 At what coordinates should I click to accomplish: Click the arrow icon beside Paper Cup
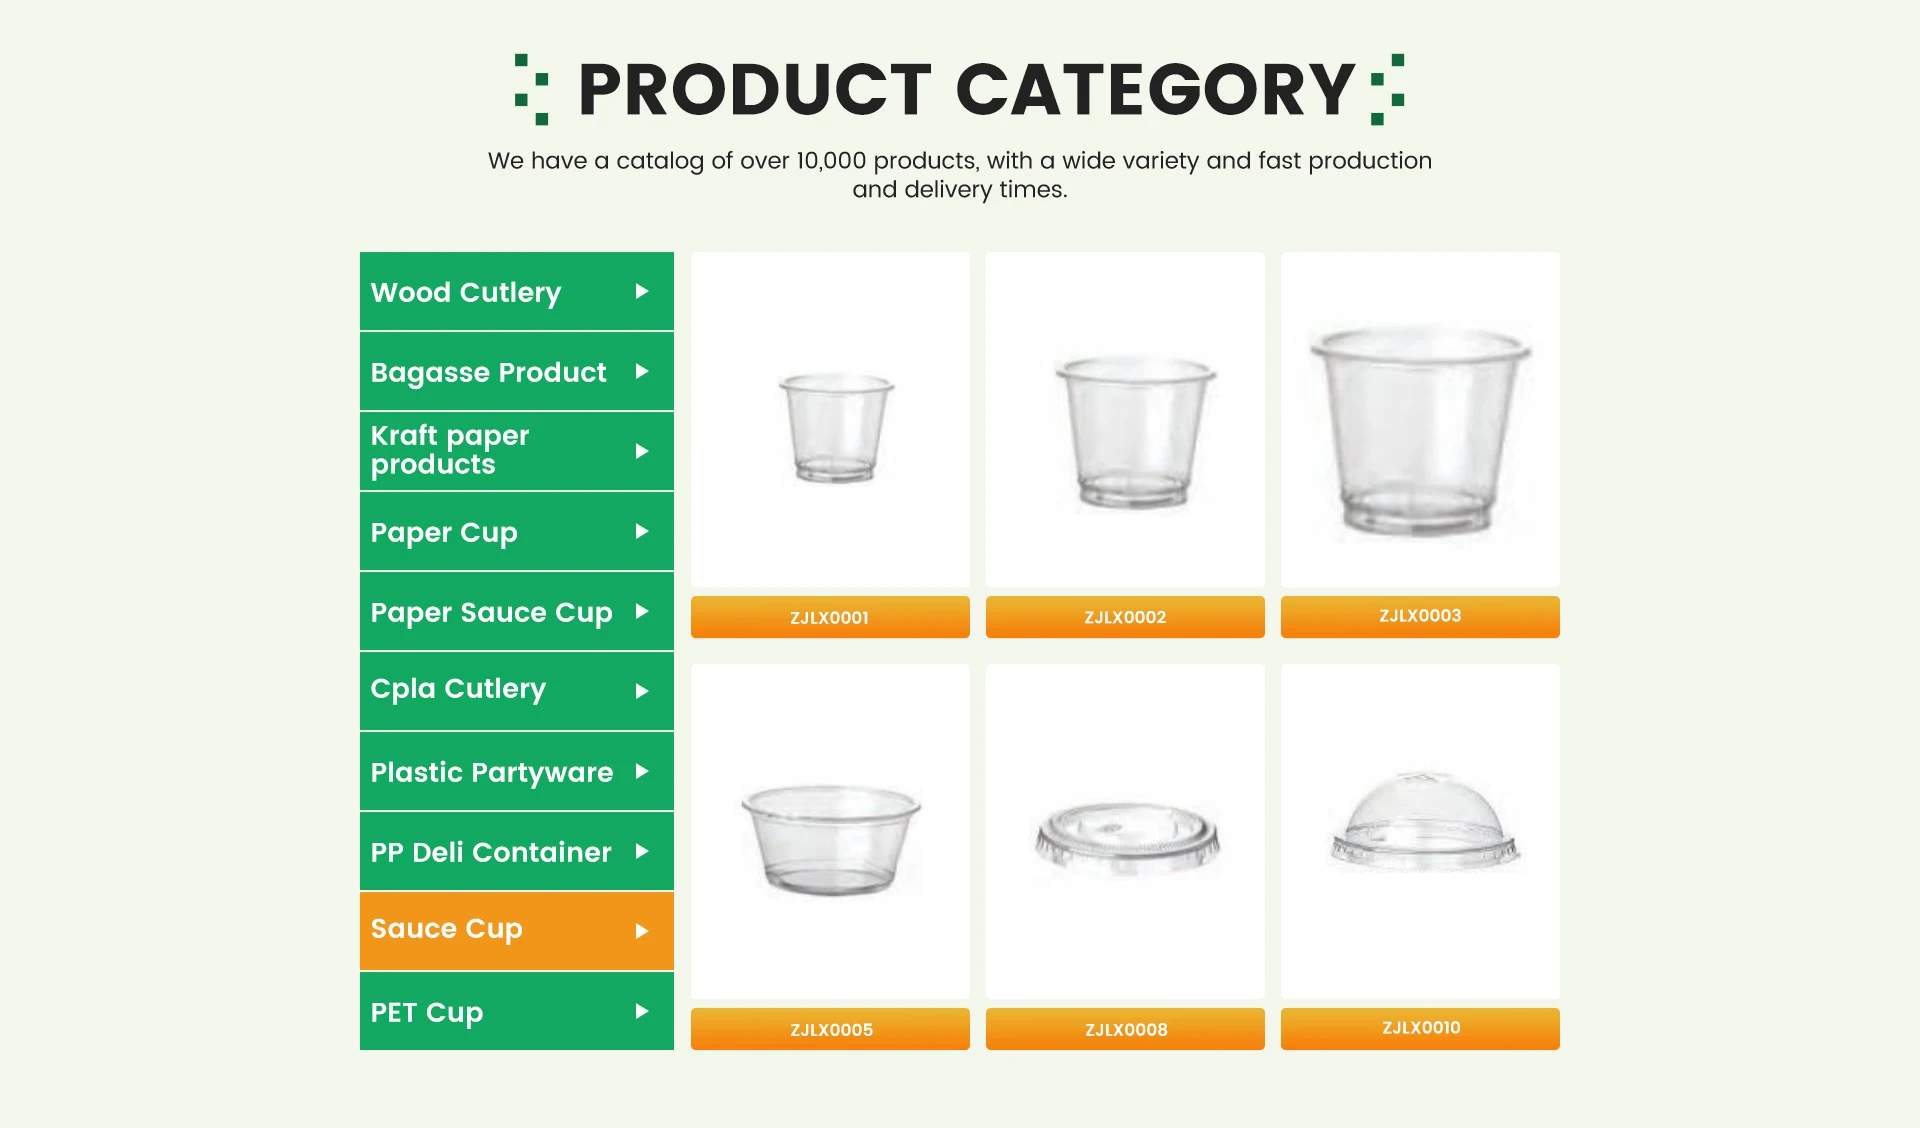(642, 532)
